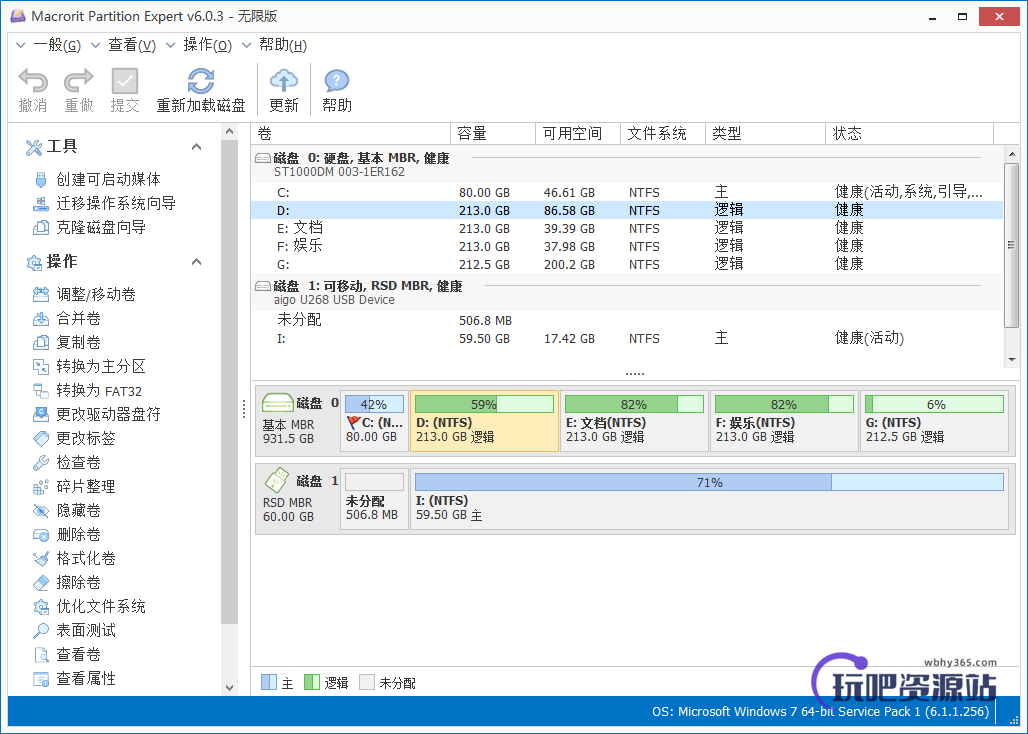Choose 格式化卷 operation
The width and height of the screenshot is (1028, 734).
pos(75,558)
